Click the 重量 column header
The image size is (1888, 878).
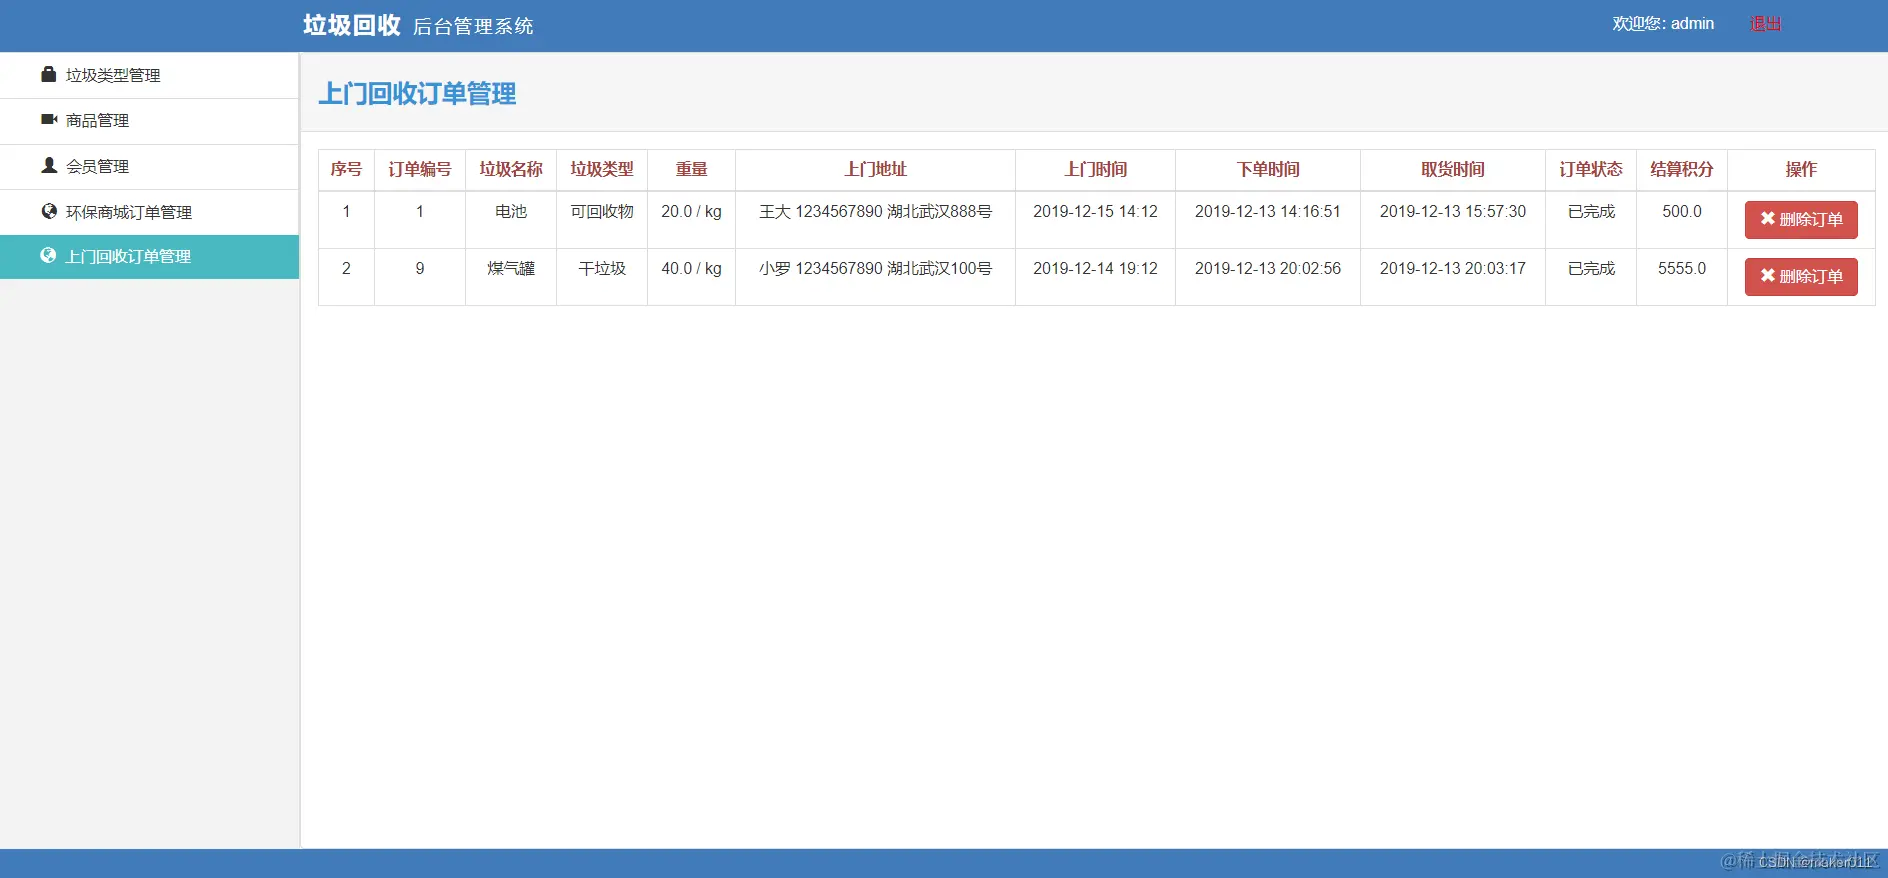(691, 170)
